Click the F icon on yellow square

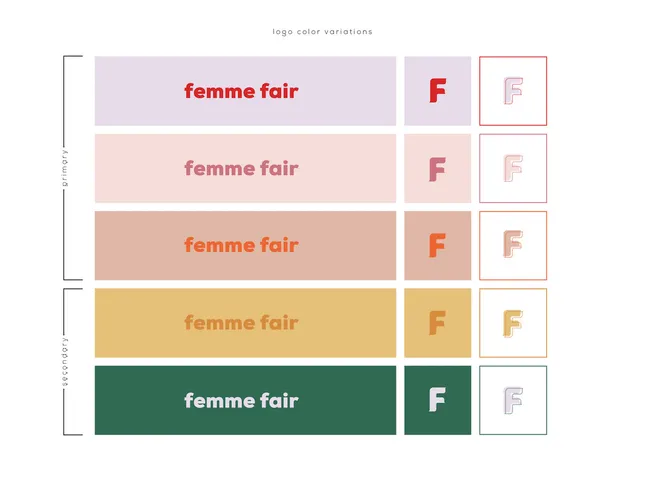coord(437,323)
